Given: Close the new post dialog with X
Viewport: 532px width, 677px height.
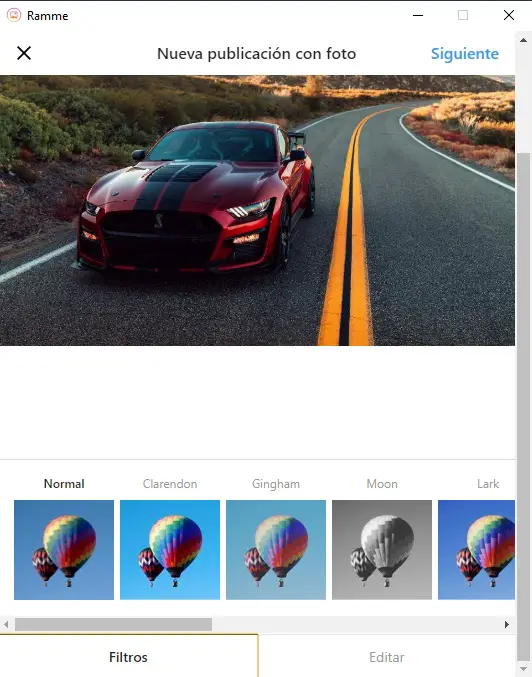Looking at the screenshot, I should [x=24, y=53].
